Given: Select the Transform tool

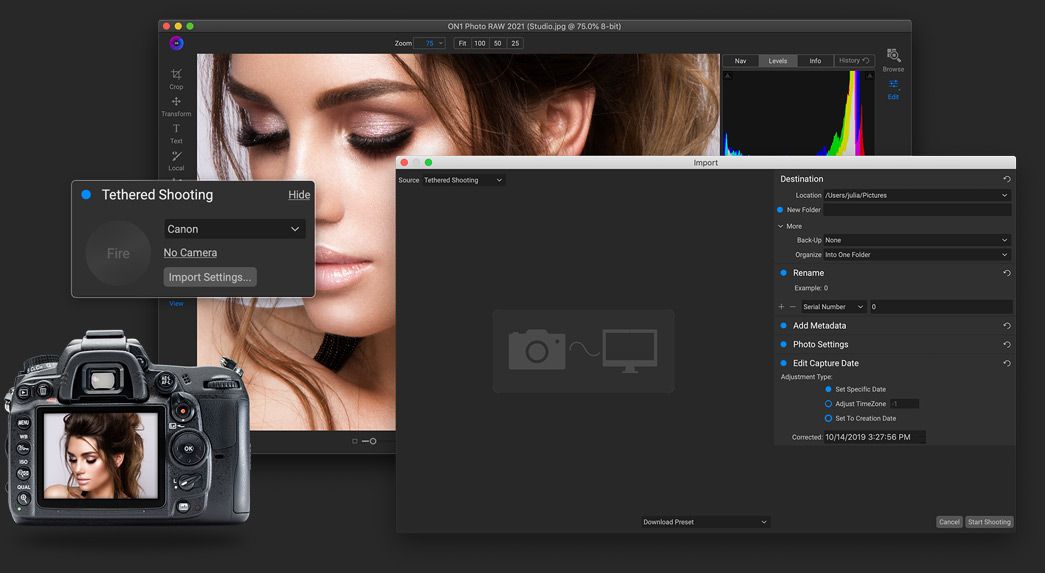Looking at the screenshot, I should click(x=176, y=106).
